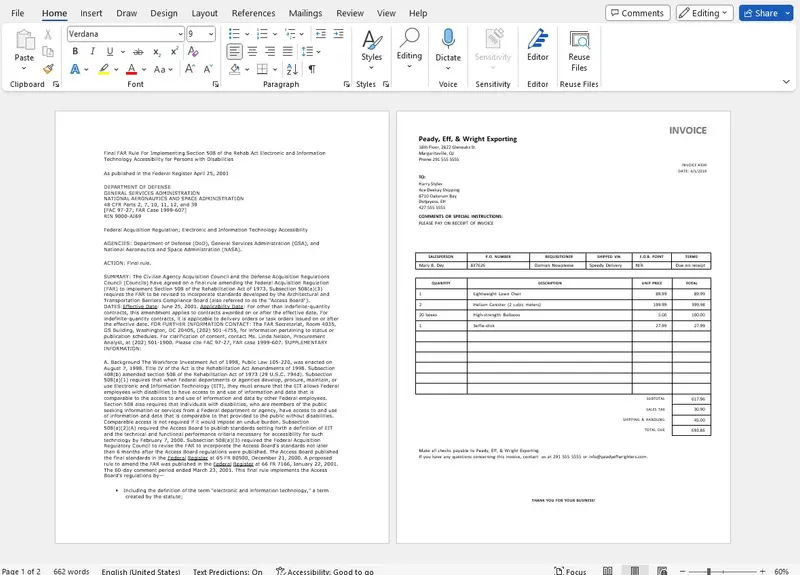This screenshot has height=575, width=800.
Task: Toggle Strikethrough formatting
Action: 138,52
